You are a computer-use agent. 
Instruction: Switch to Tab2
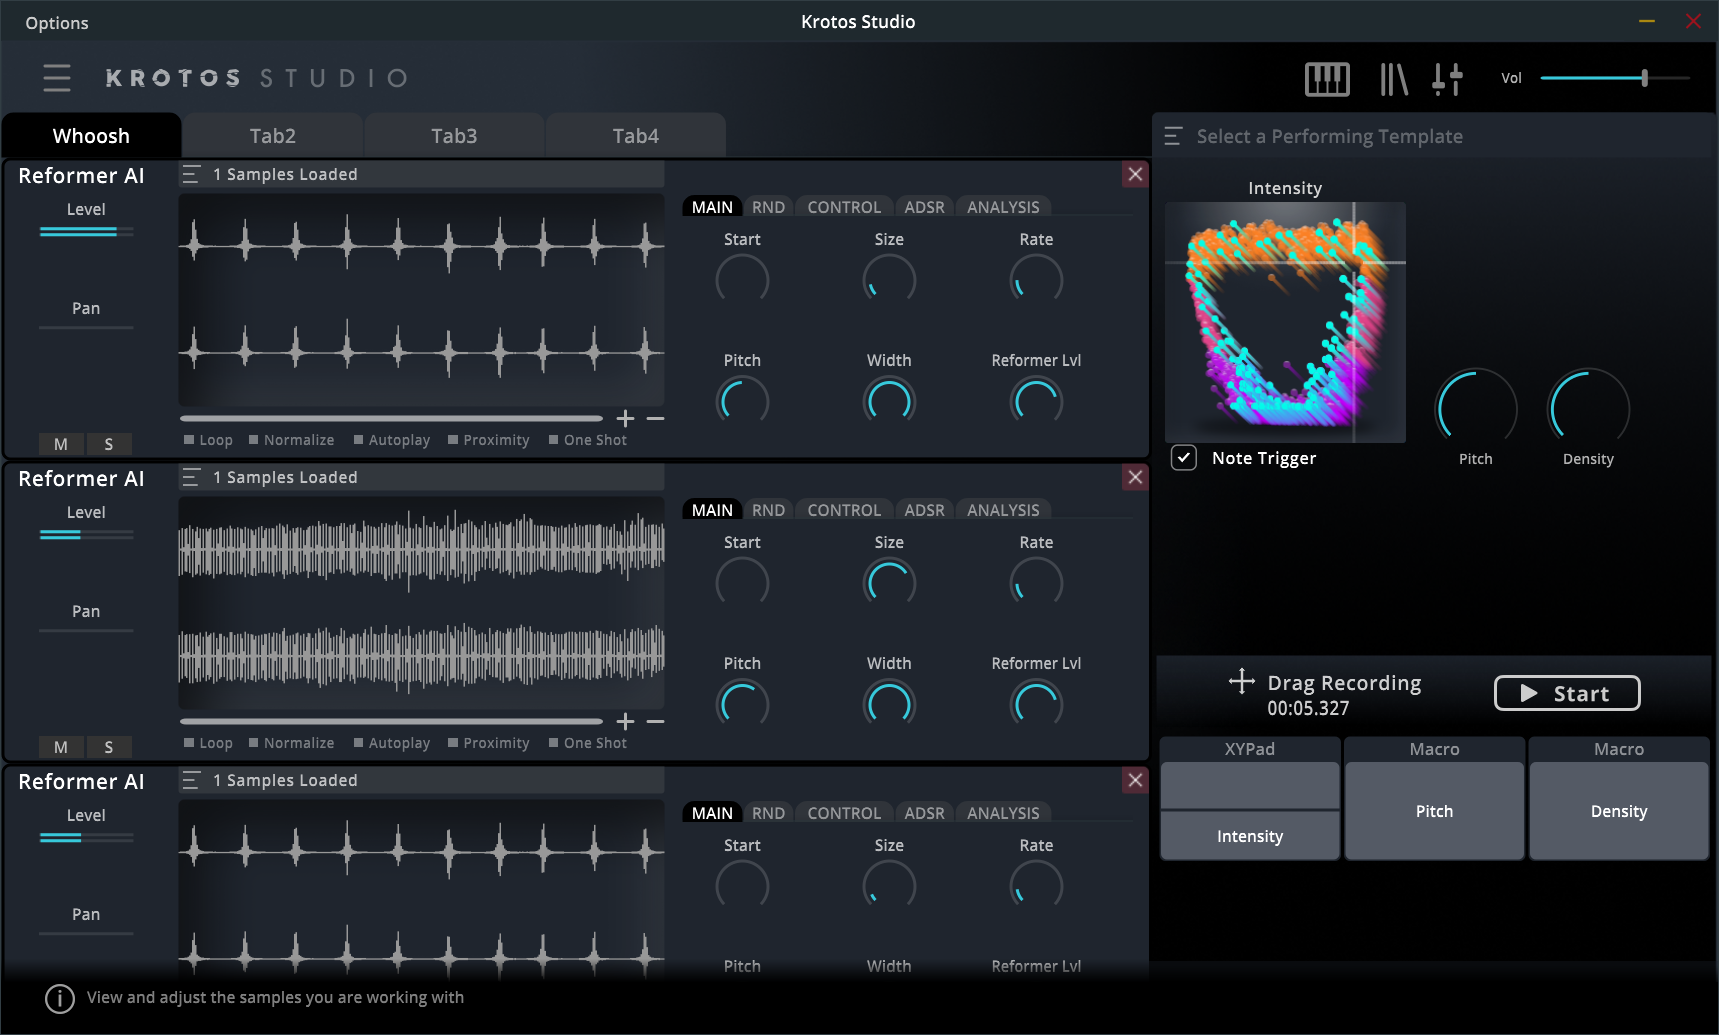click(272, 135)
